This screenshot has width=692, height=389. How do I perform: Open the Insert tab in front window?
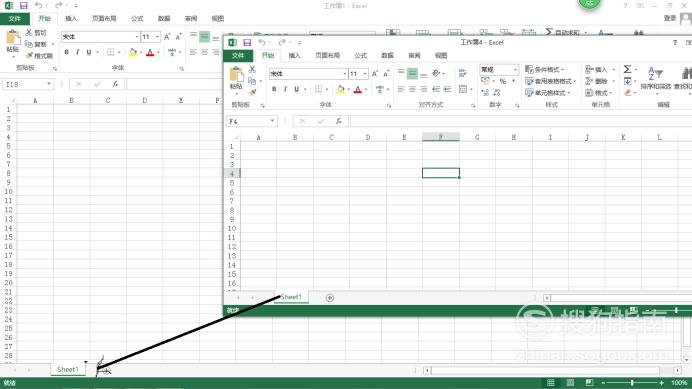pos(294,56)
